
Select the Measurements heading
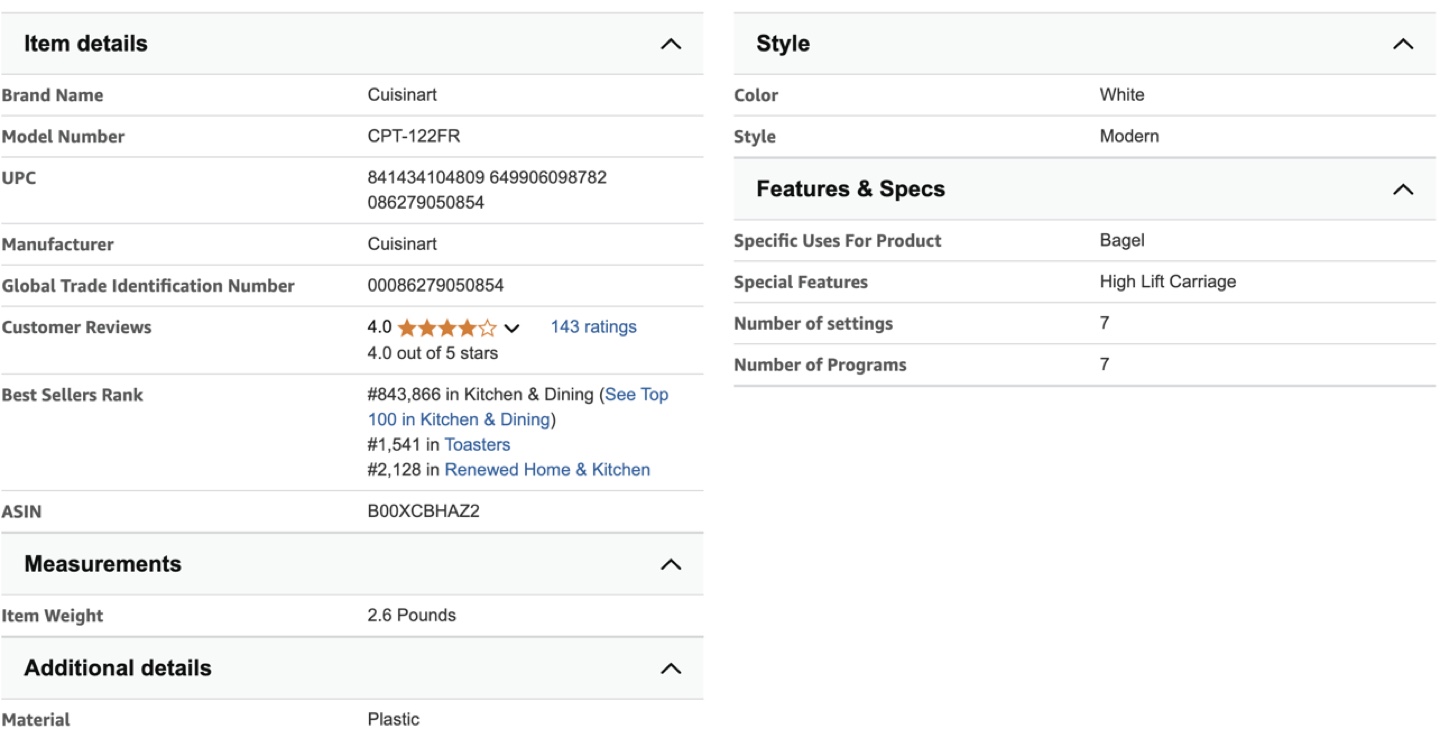[x=103, y=564]
